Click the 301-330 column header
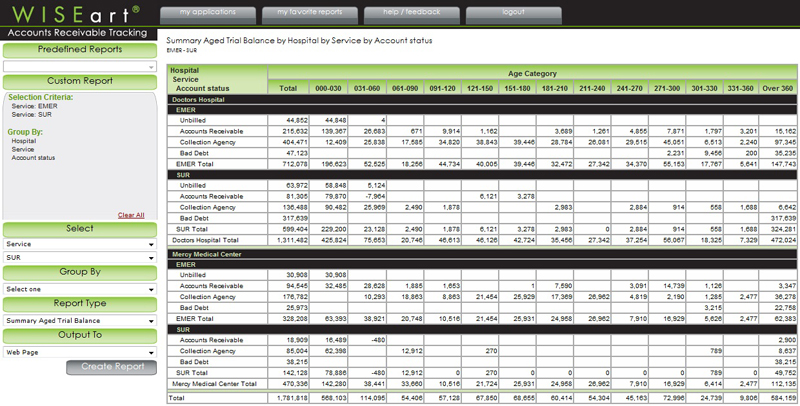 click(x=704, y=88)
